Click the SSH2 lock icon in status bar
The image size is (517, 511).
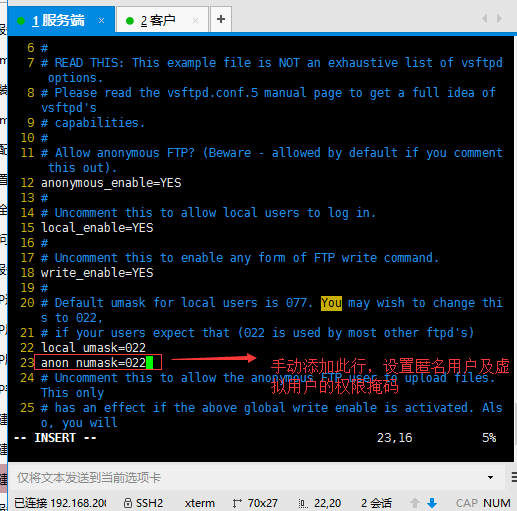(x=128, y=503)
